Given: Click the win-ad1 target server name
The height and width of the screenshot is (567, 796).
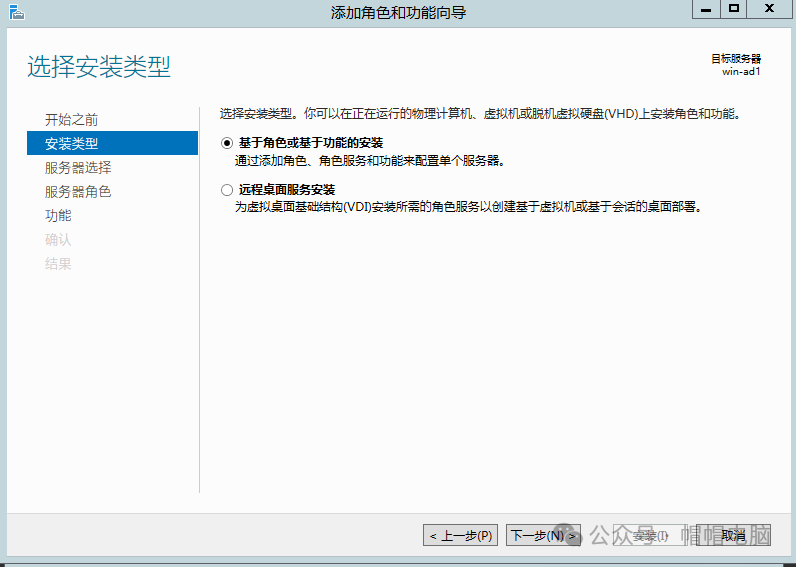Looking at the screenshot, I should [741, 71].
